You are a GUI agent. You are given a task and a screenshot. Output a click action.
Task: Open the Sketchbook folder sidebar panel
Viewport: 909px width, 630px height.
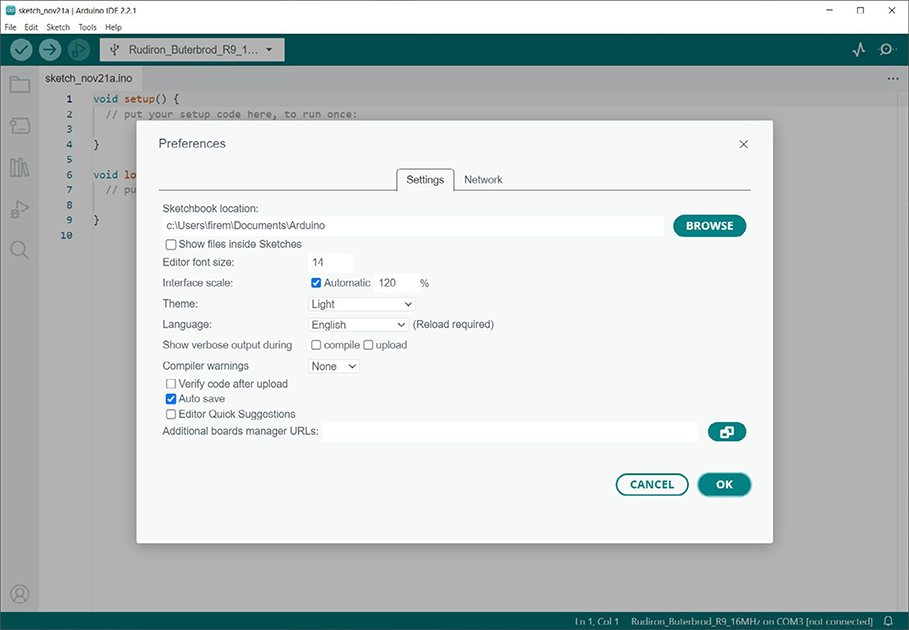pos(20,85)
